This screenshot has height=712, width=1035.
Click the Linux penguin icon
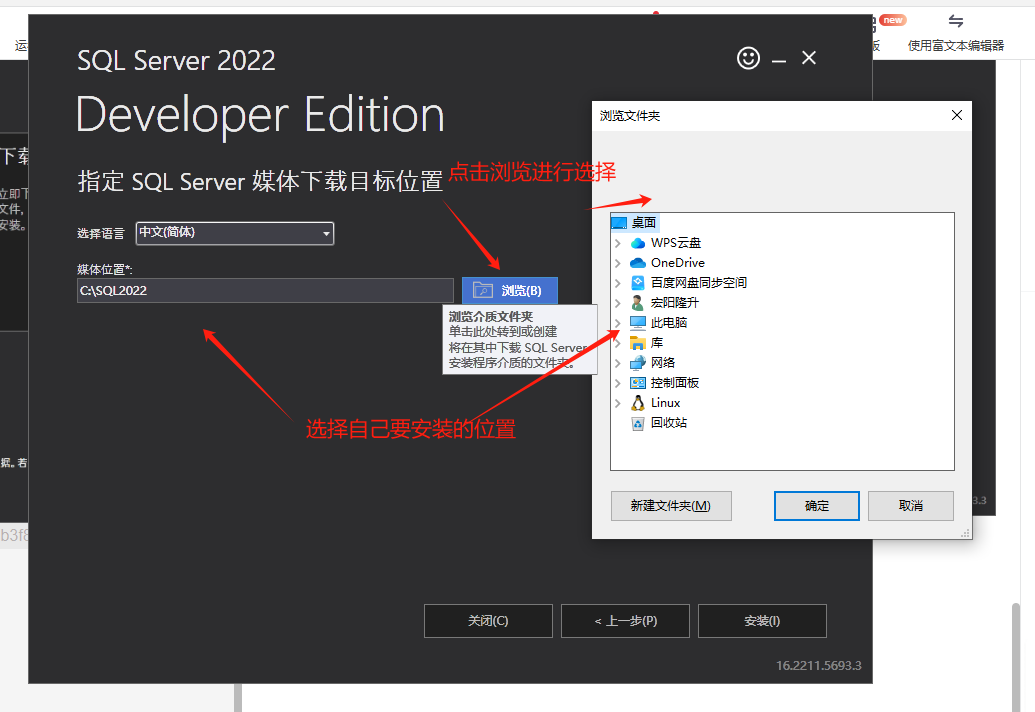pyautogui.click(x=638, y=403)
